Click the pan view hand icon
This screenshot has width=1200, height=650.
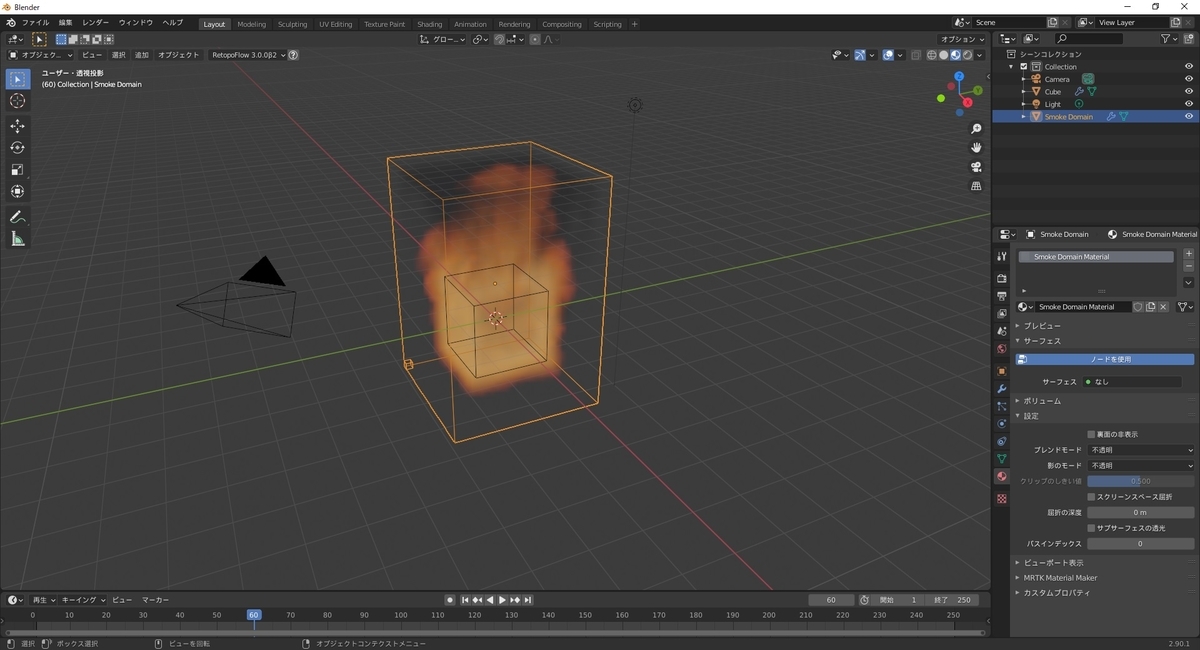[x=976, y=148]
